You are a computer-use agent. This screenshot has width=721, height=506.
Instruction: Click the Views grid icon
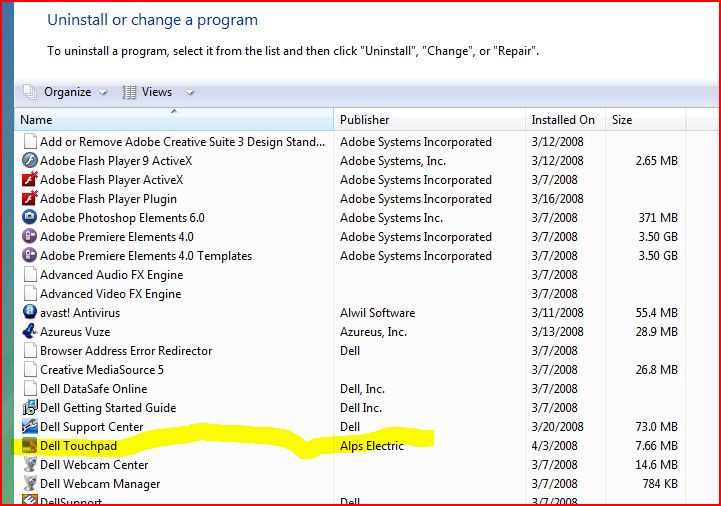129,92
